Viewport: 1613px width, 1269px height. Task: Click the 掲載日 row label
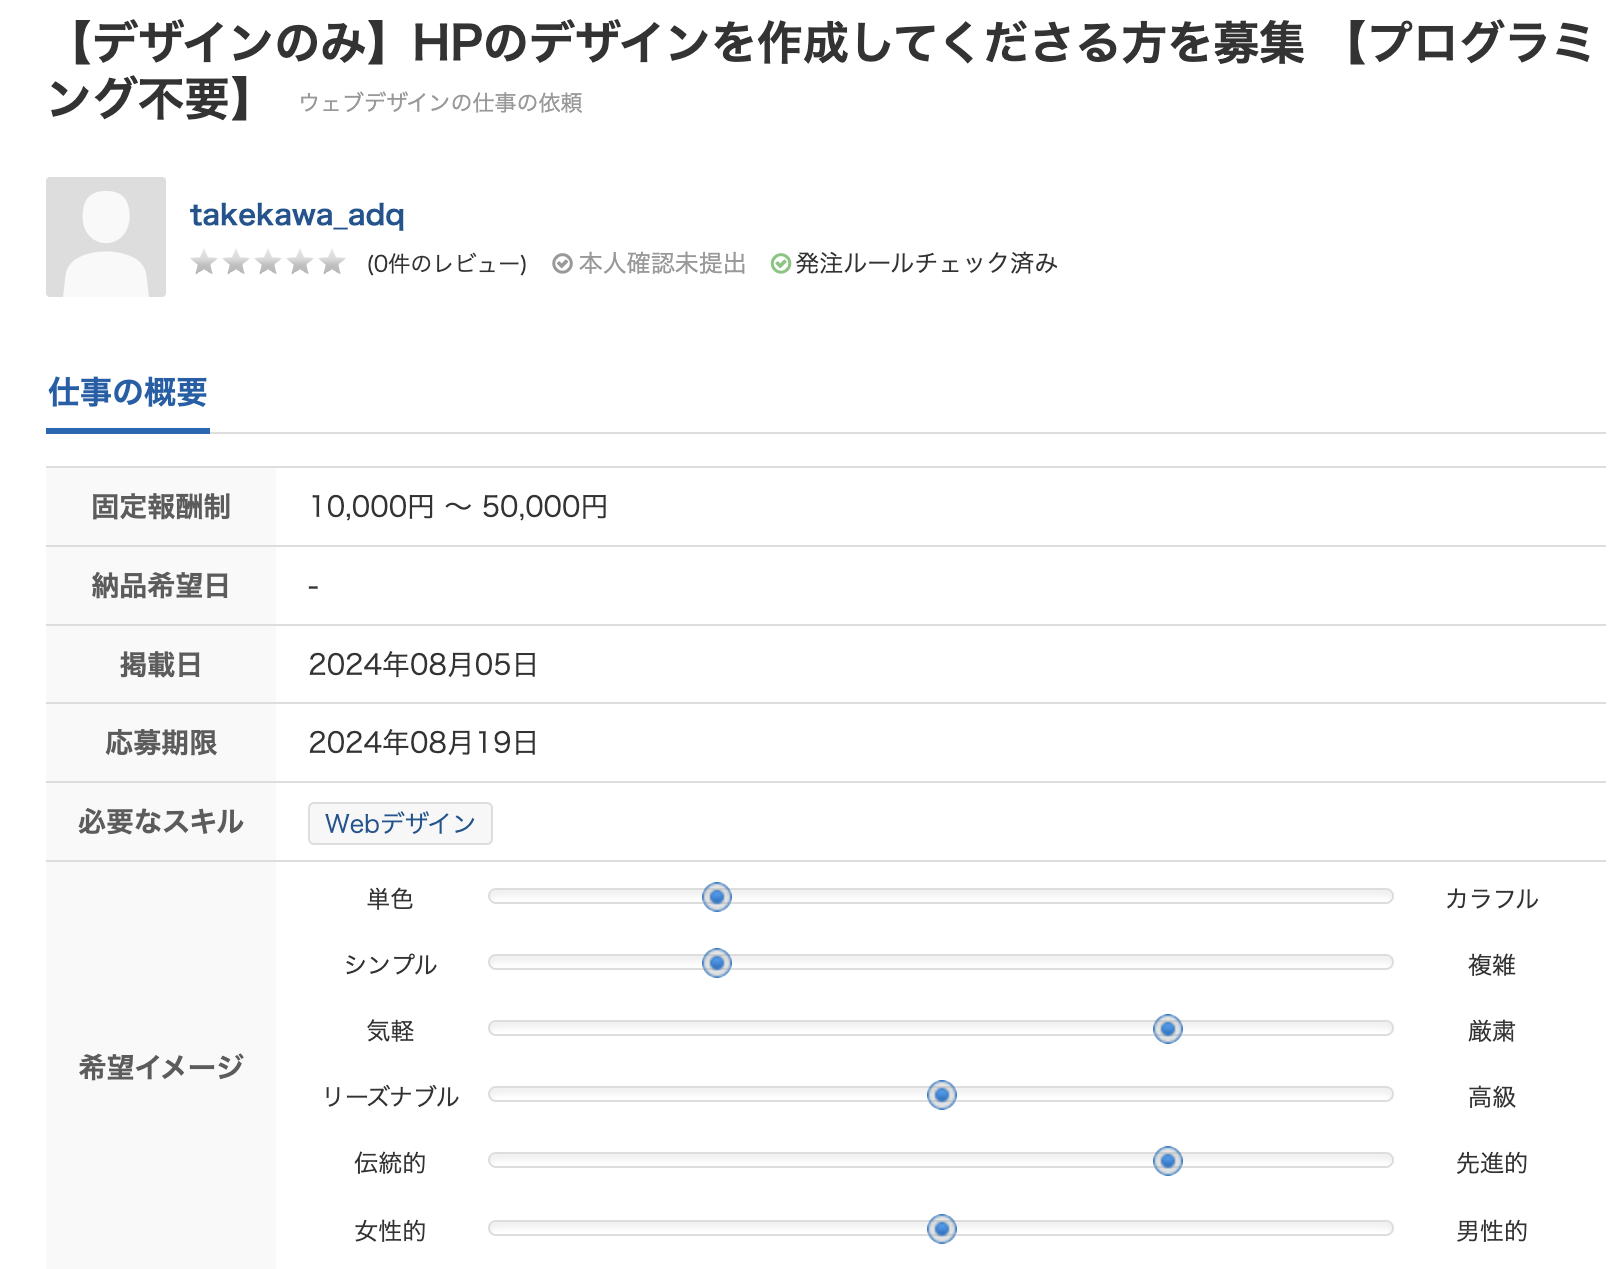(x=161, y=665)
